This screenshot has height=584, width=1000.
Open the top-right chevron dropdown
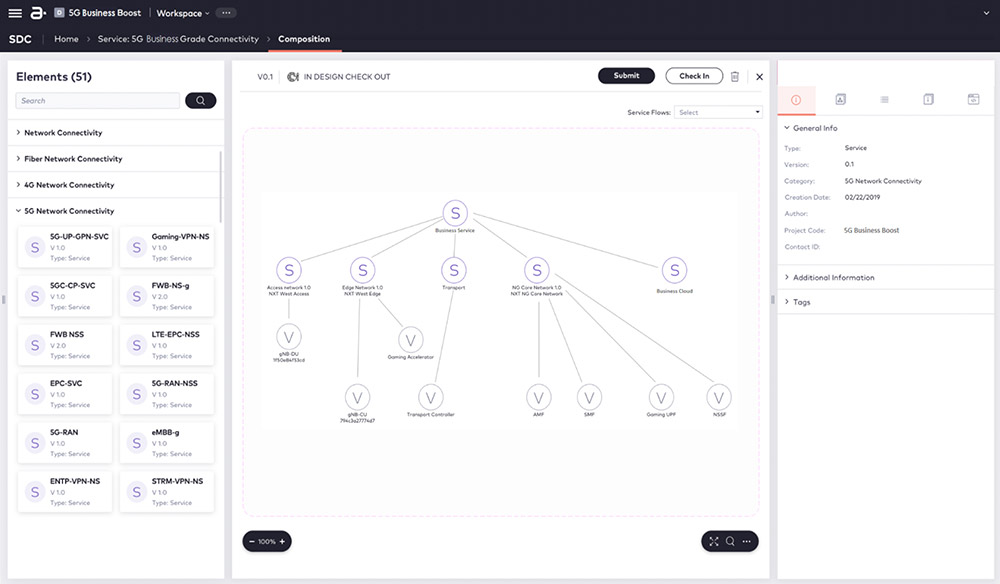pos(986,13)
